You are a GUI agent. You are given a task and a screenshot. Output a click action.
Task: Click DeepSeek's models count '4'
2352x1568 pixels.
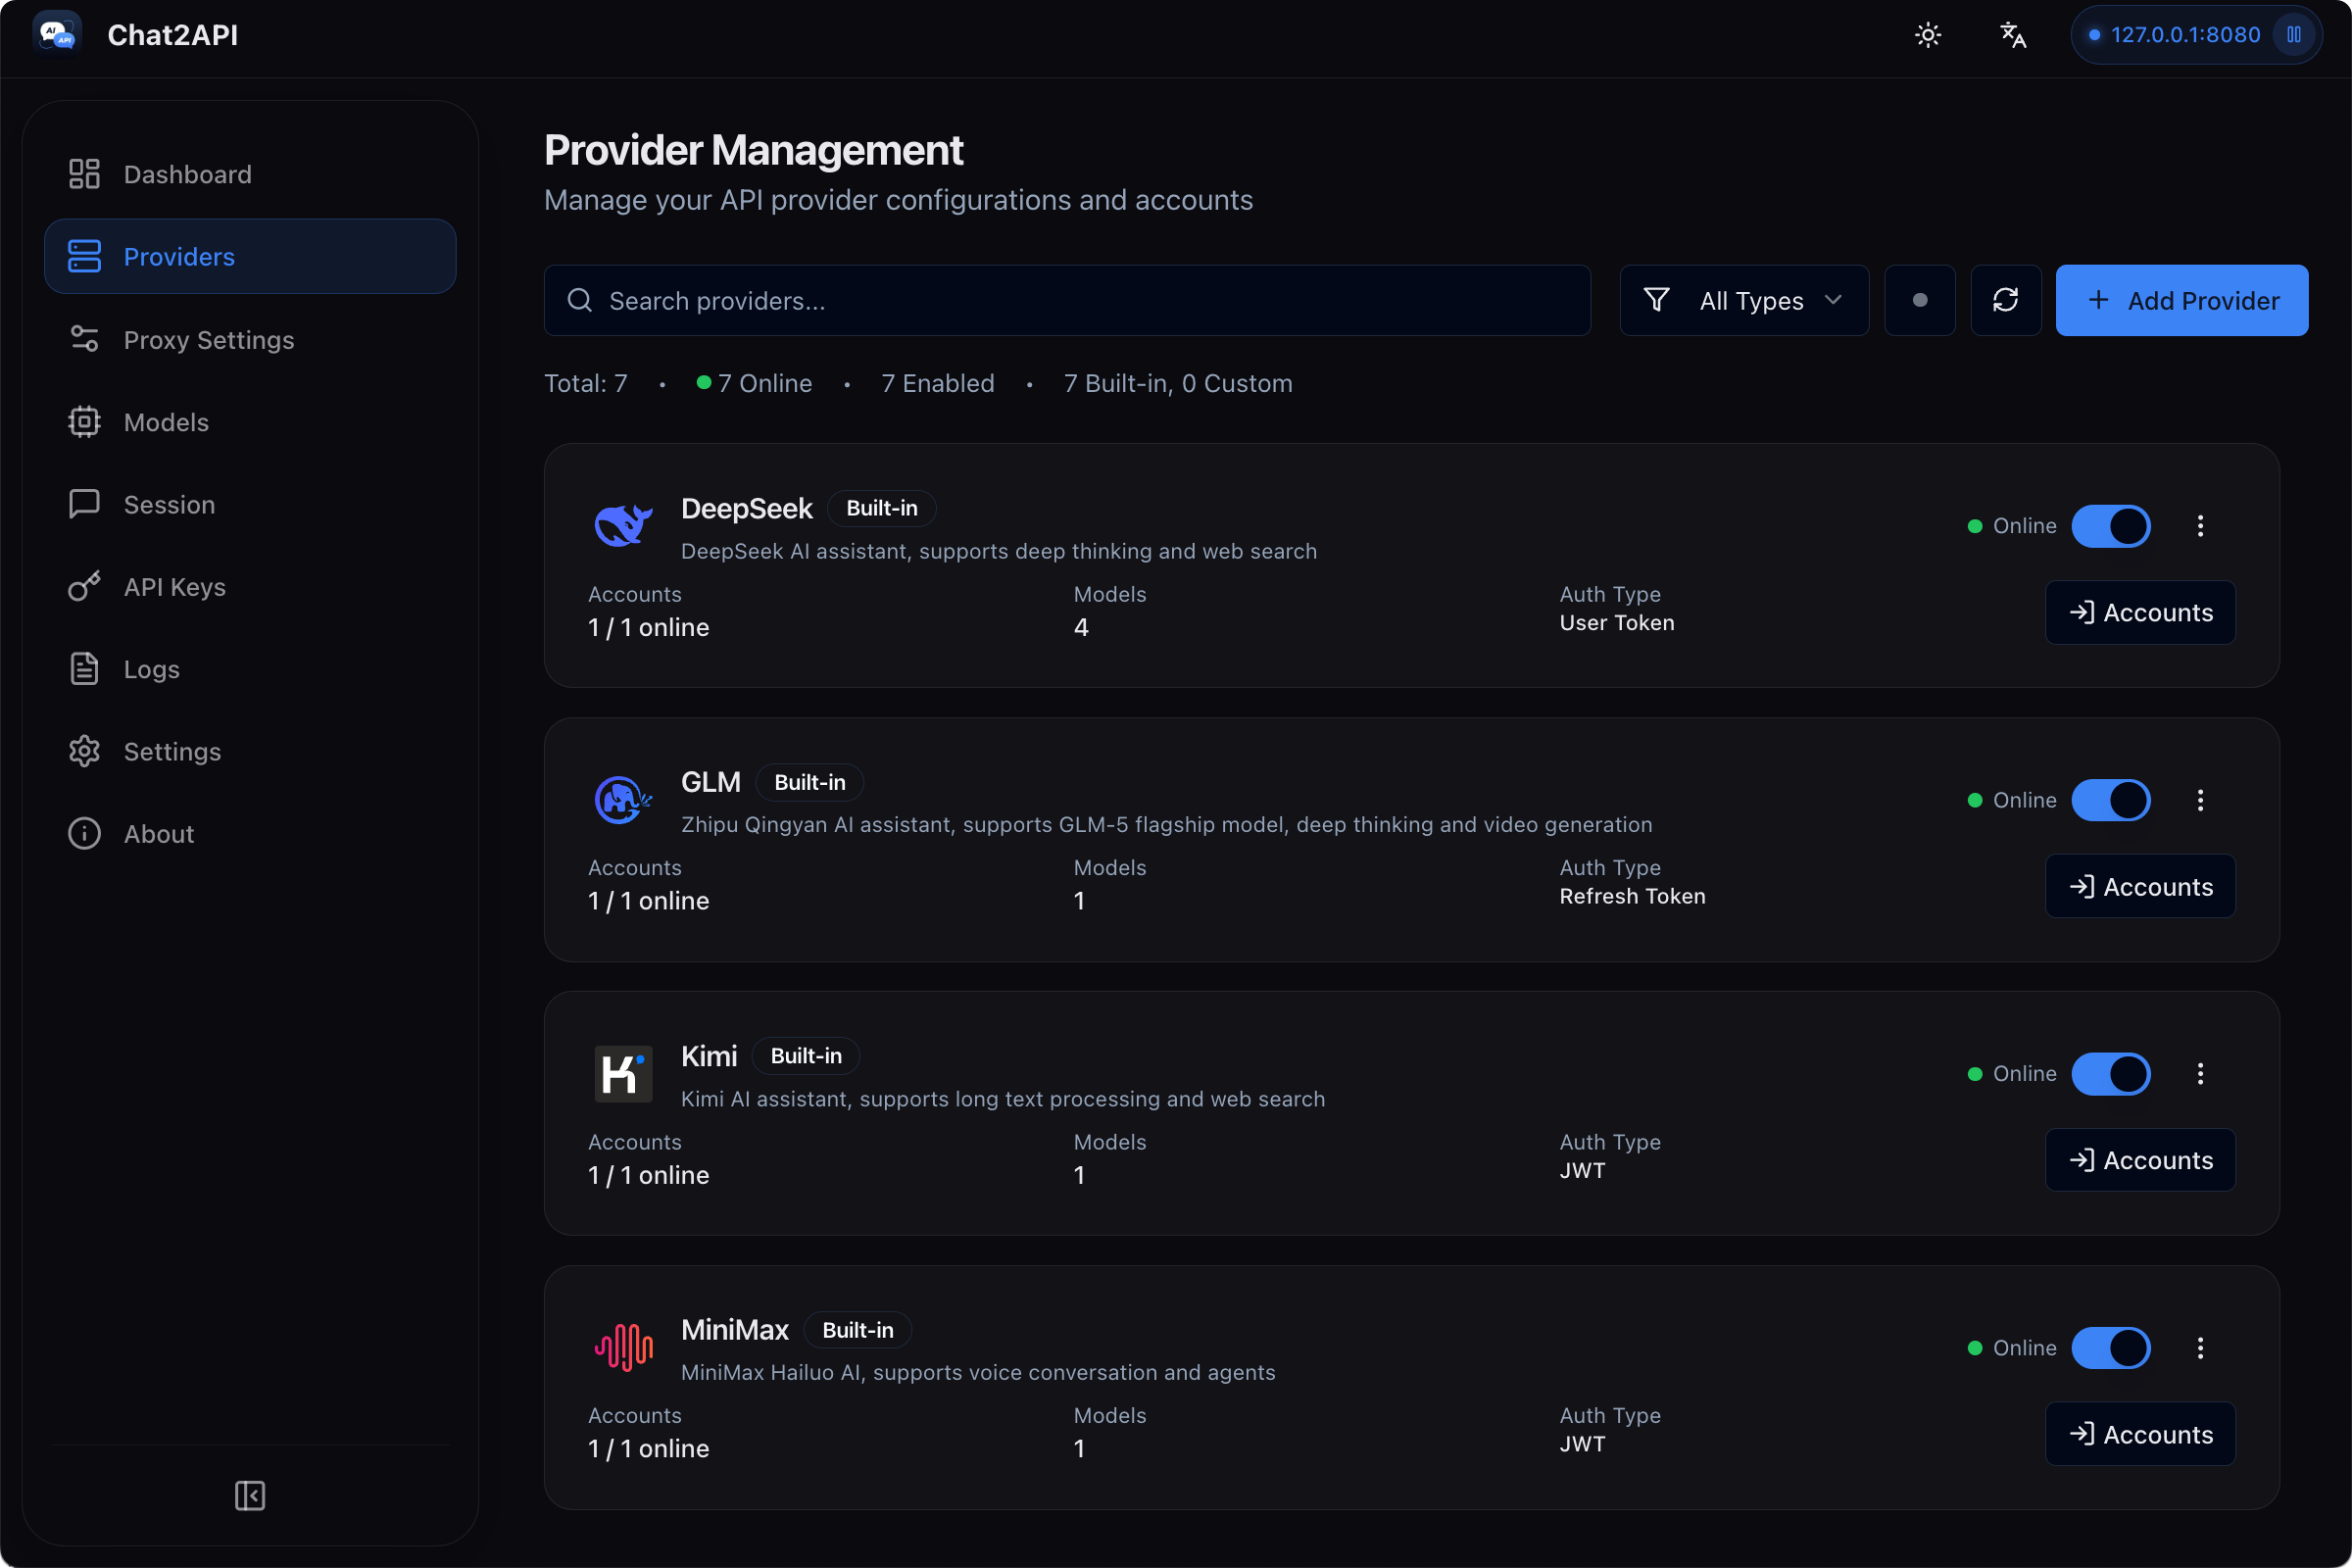pyautogui.click(x=1081, y=627)
